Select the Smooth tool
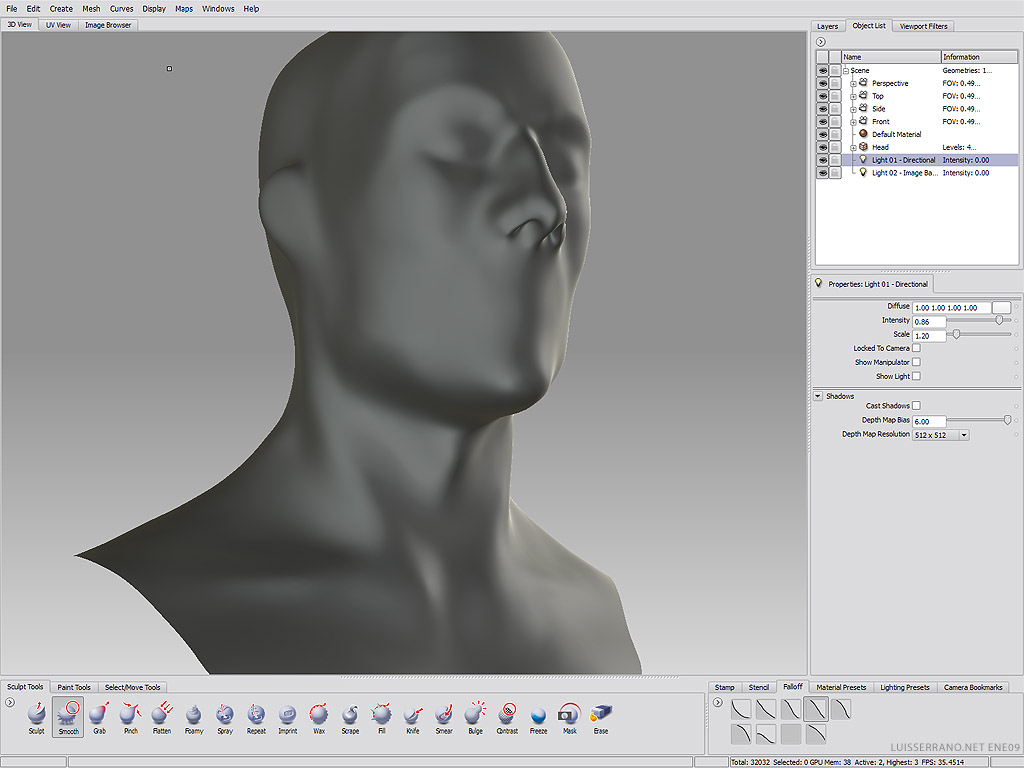Viewport: 1024px width, 768px height. pyautogui.click(x=68, y=717)
